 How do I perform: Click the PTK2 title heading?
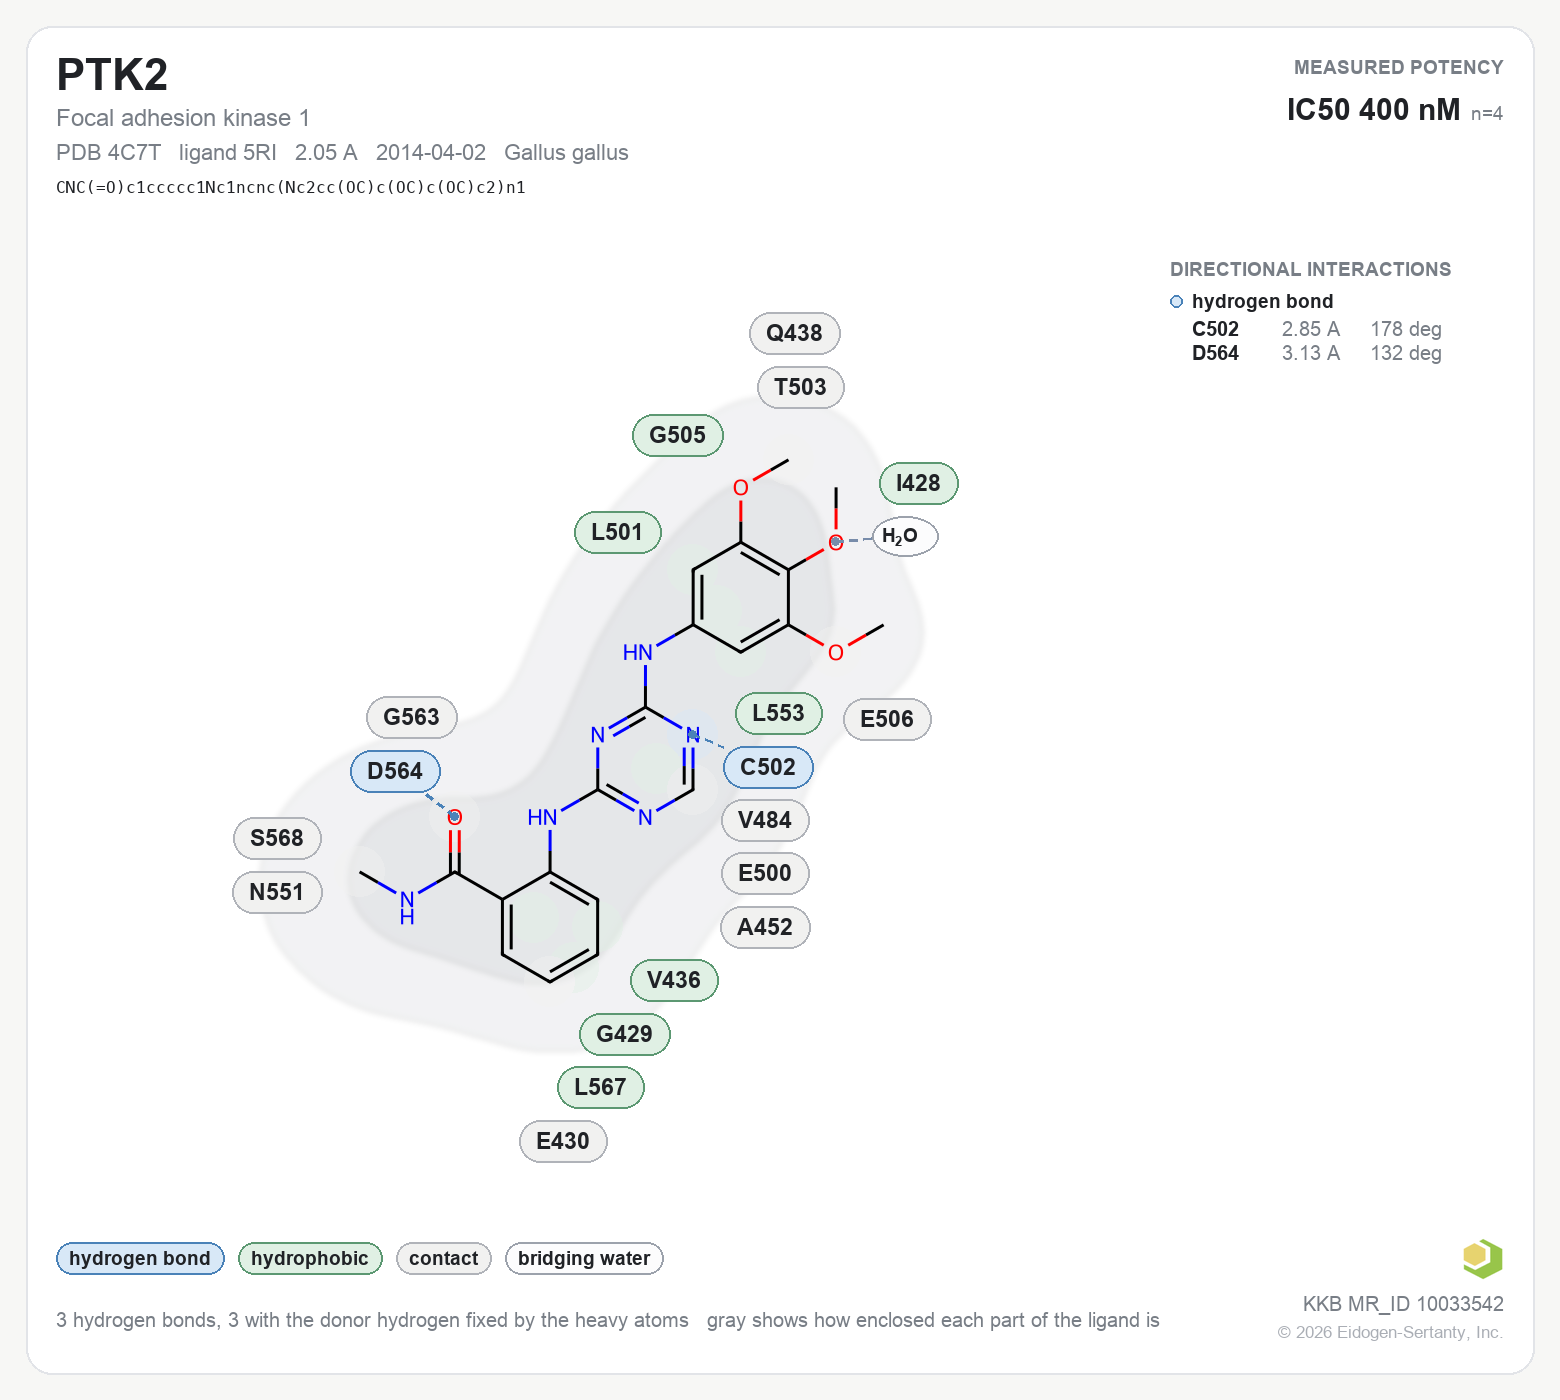112,75
